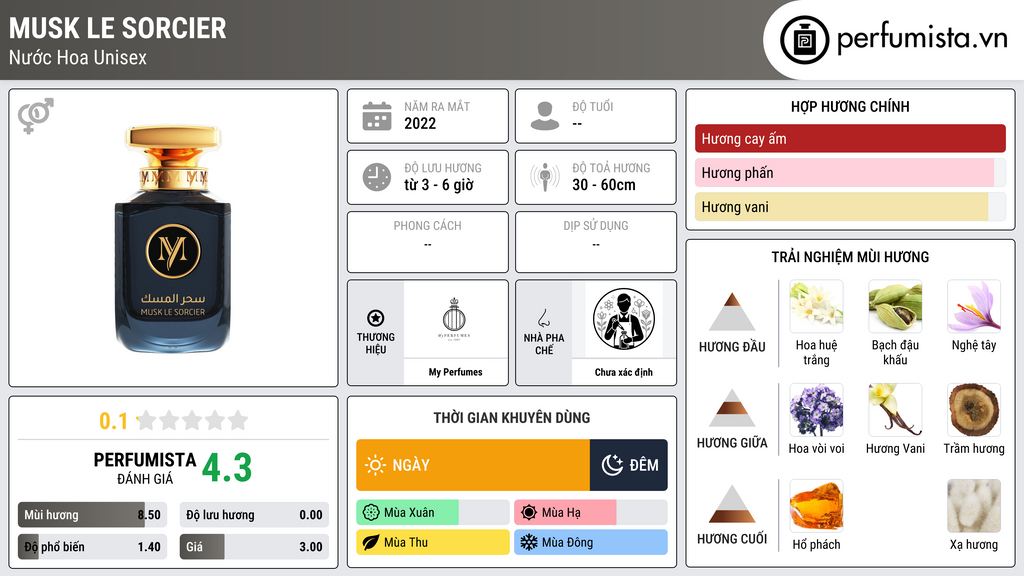The height and width of the screenshot is (576, 1024).
Task: Click the unisex gender symbol icon
Action: click(35, 116)
